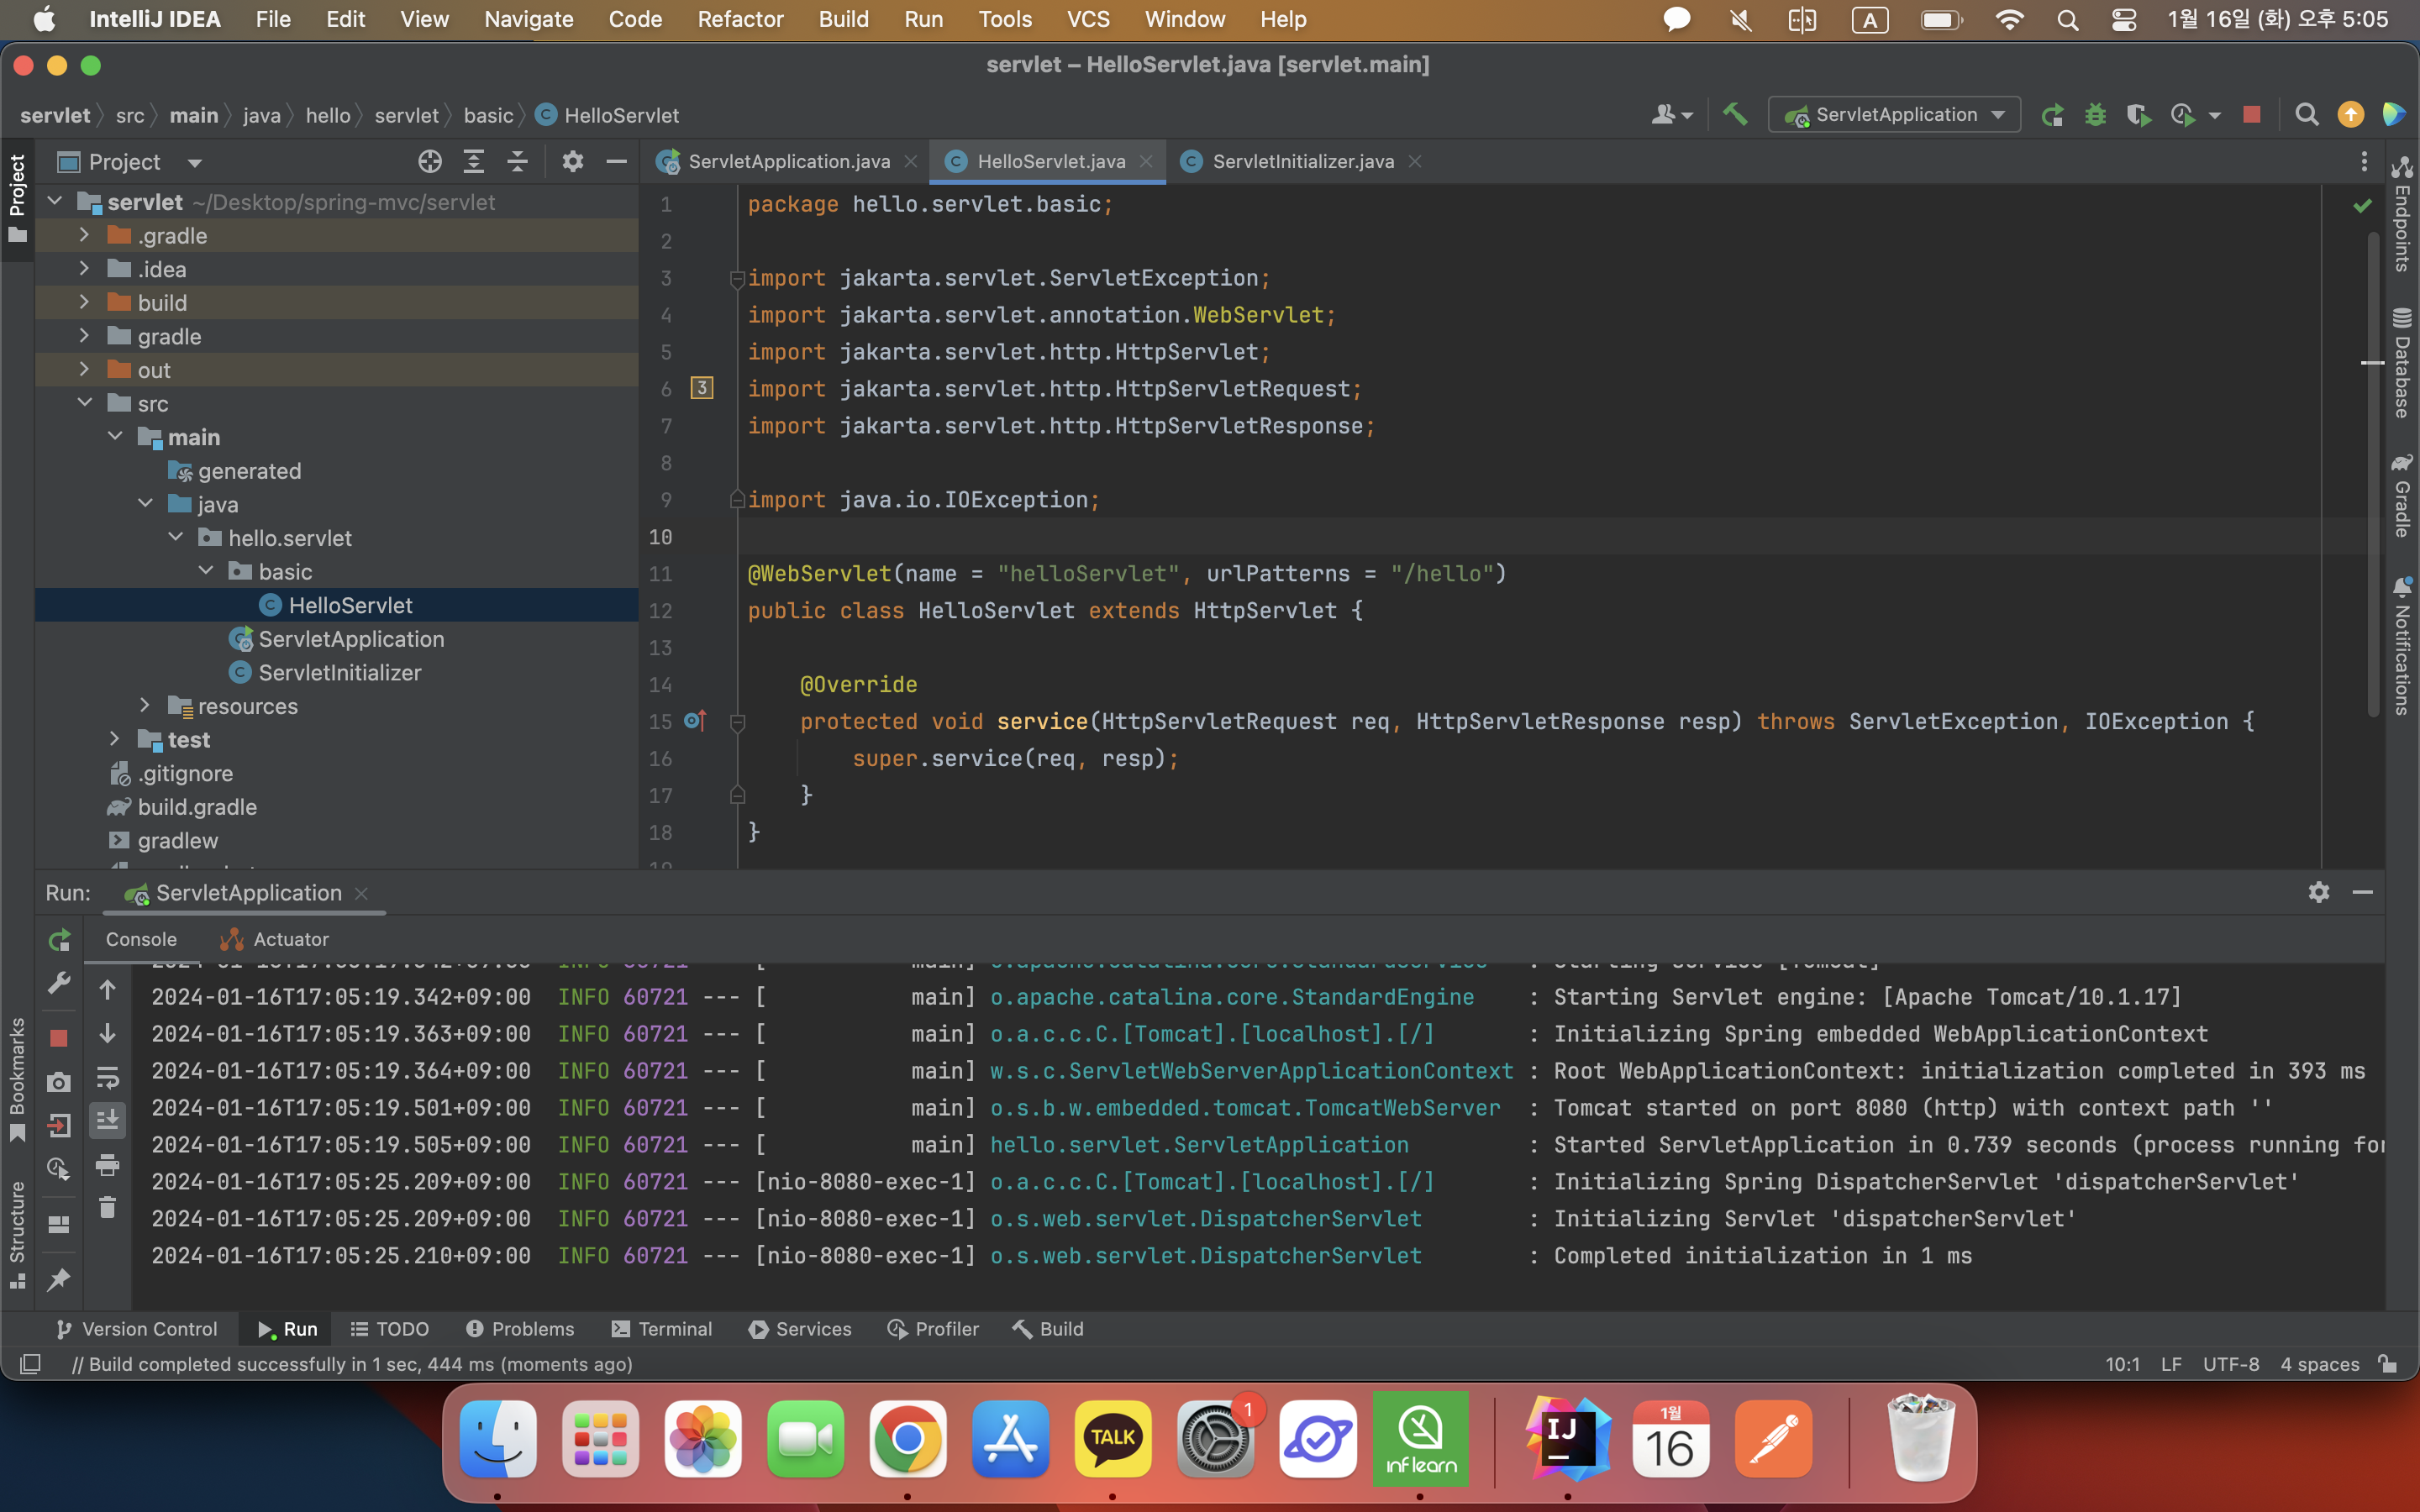The width and height of the screenshot is (2420, 1512).
Task: Open Services tool window
Action: coord(800,1329)
